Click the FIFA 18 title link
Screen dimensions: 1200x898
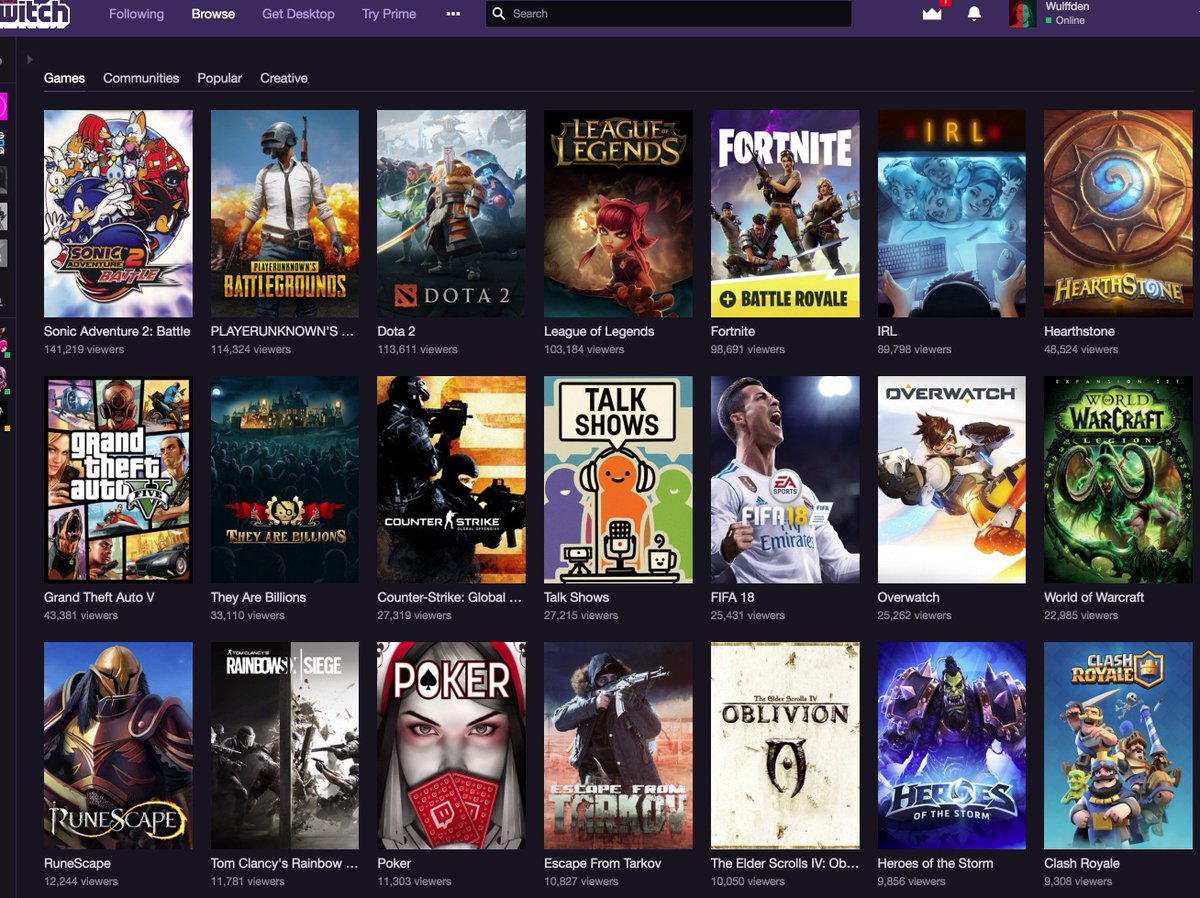pyautogui.click(x=732, y=597)
